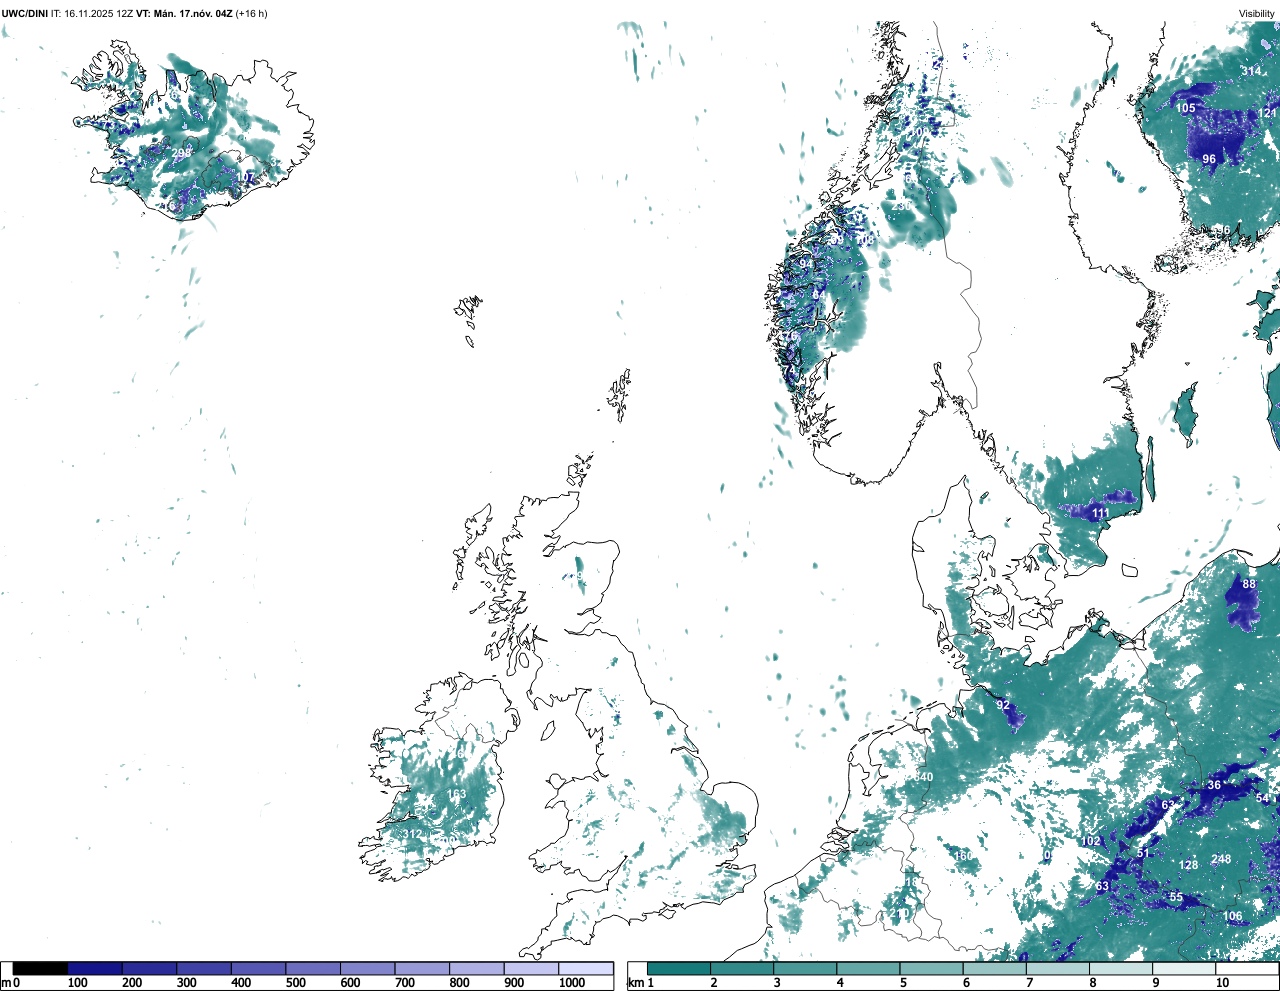This screenshot has width=1280, height=991.
Task: Click the '5' label on the km legend
Action: tap(903, 983)
